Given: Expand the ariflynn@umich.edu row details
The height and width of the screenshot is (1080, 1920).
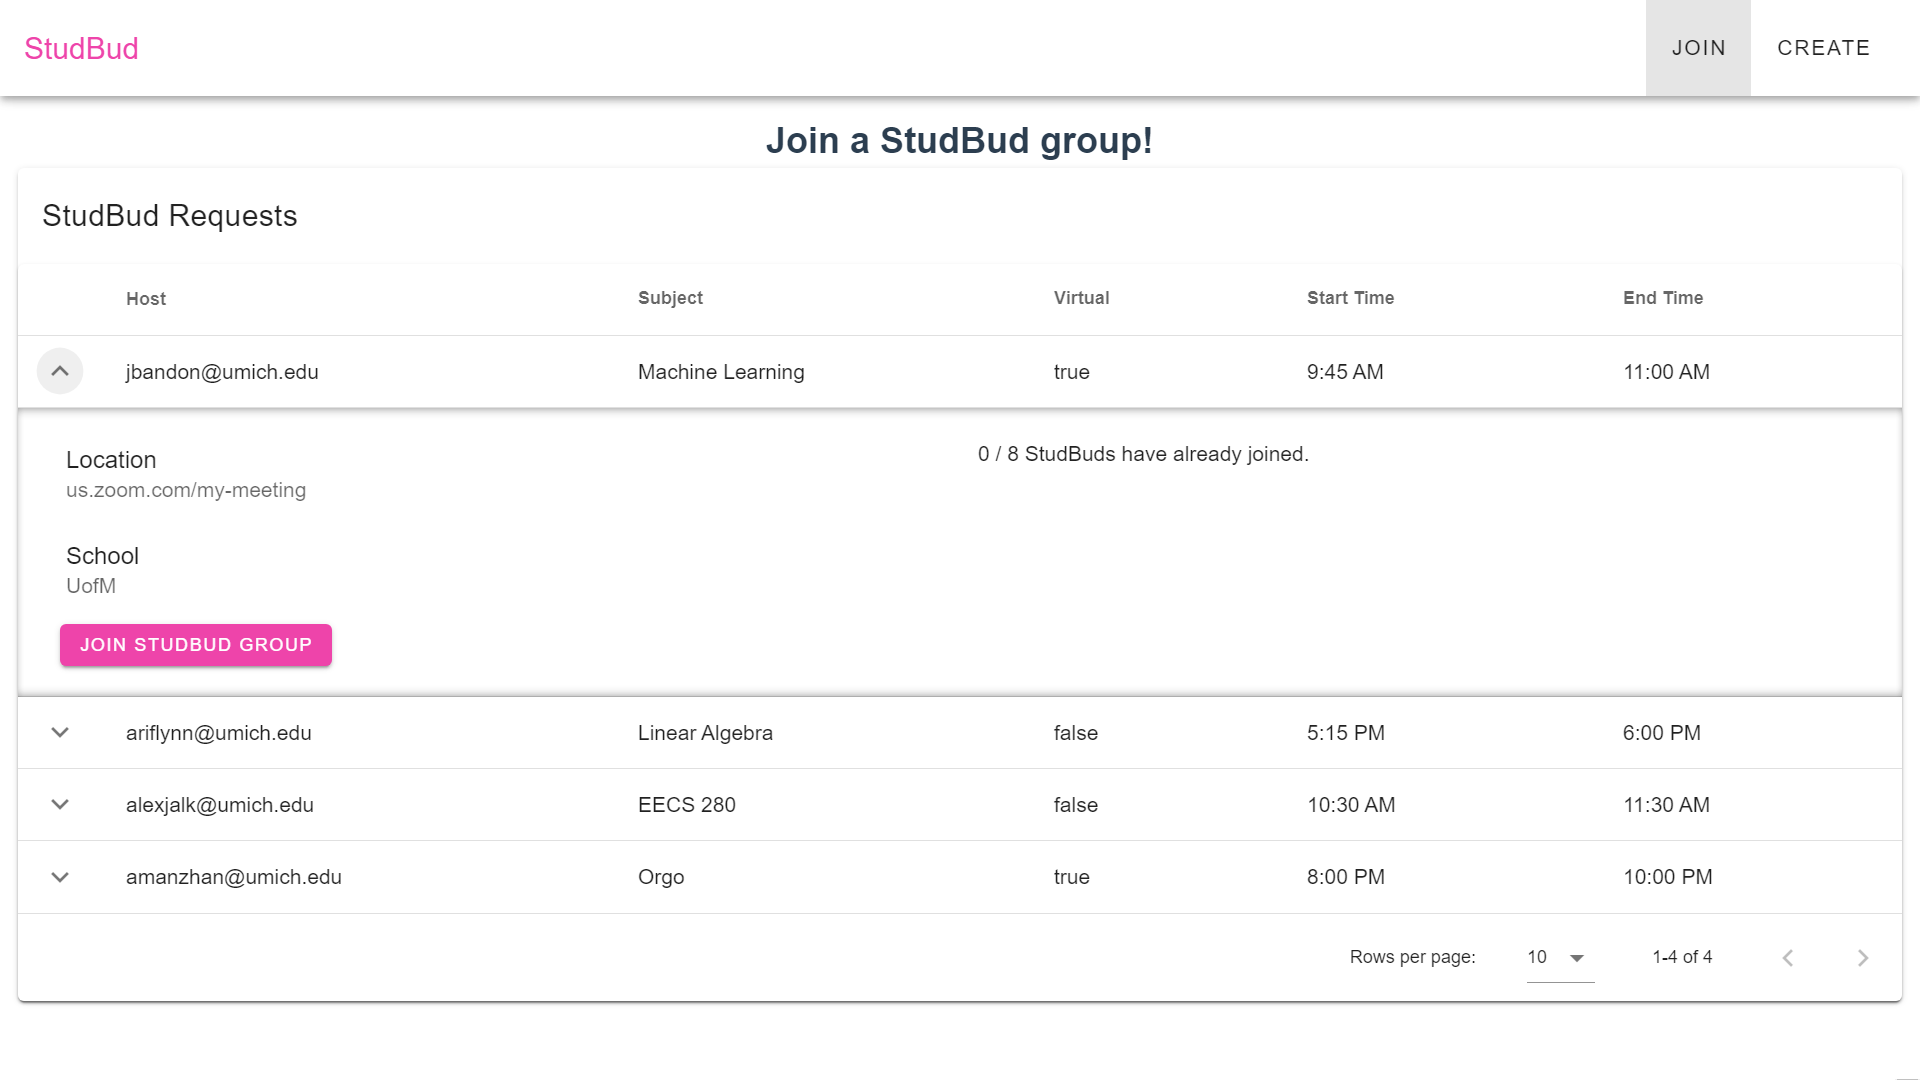Looking at the screenshot, I should [60, 732].
